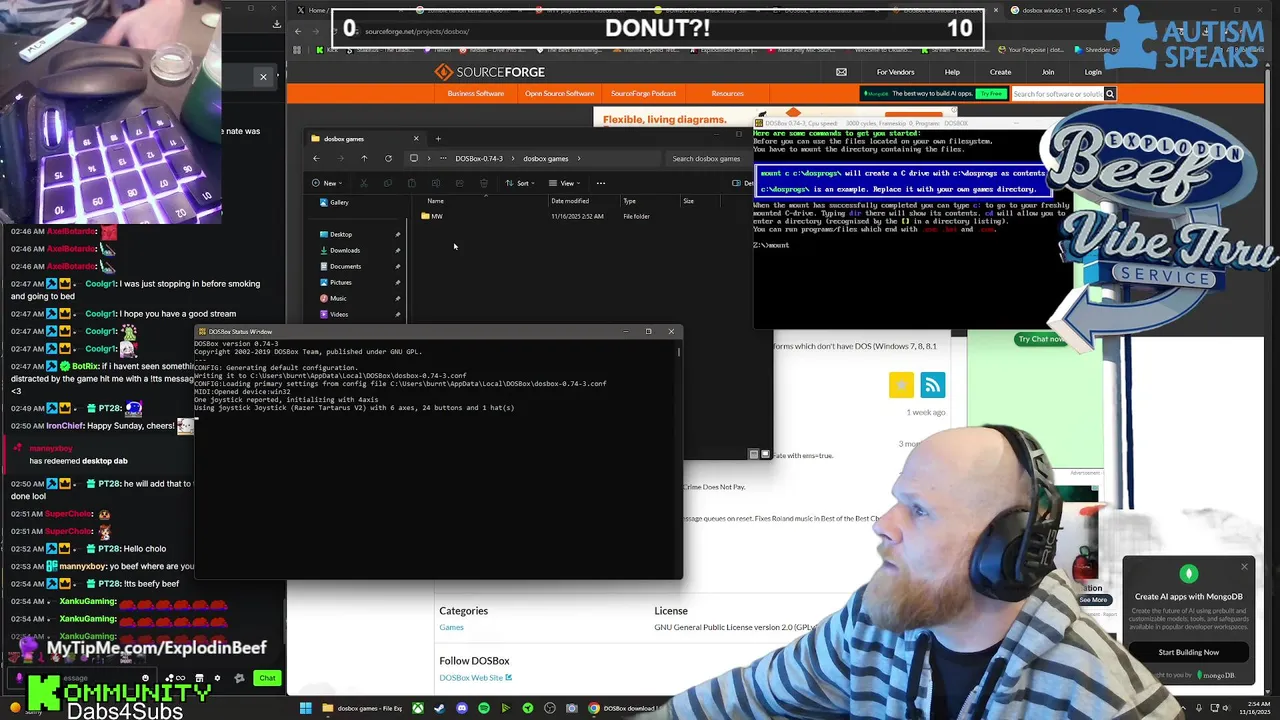The image size is (1280, 720).
Task: Close the dosbox games Explorer tab
Action: tap(416, 138)
